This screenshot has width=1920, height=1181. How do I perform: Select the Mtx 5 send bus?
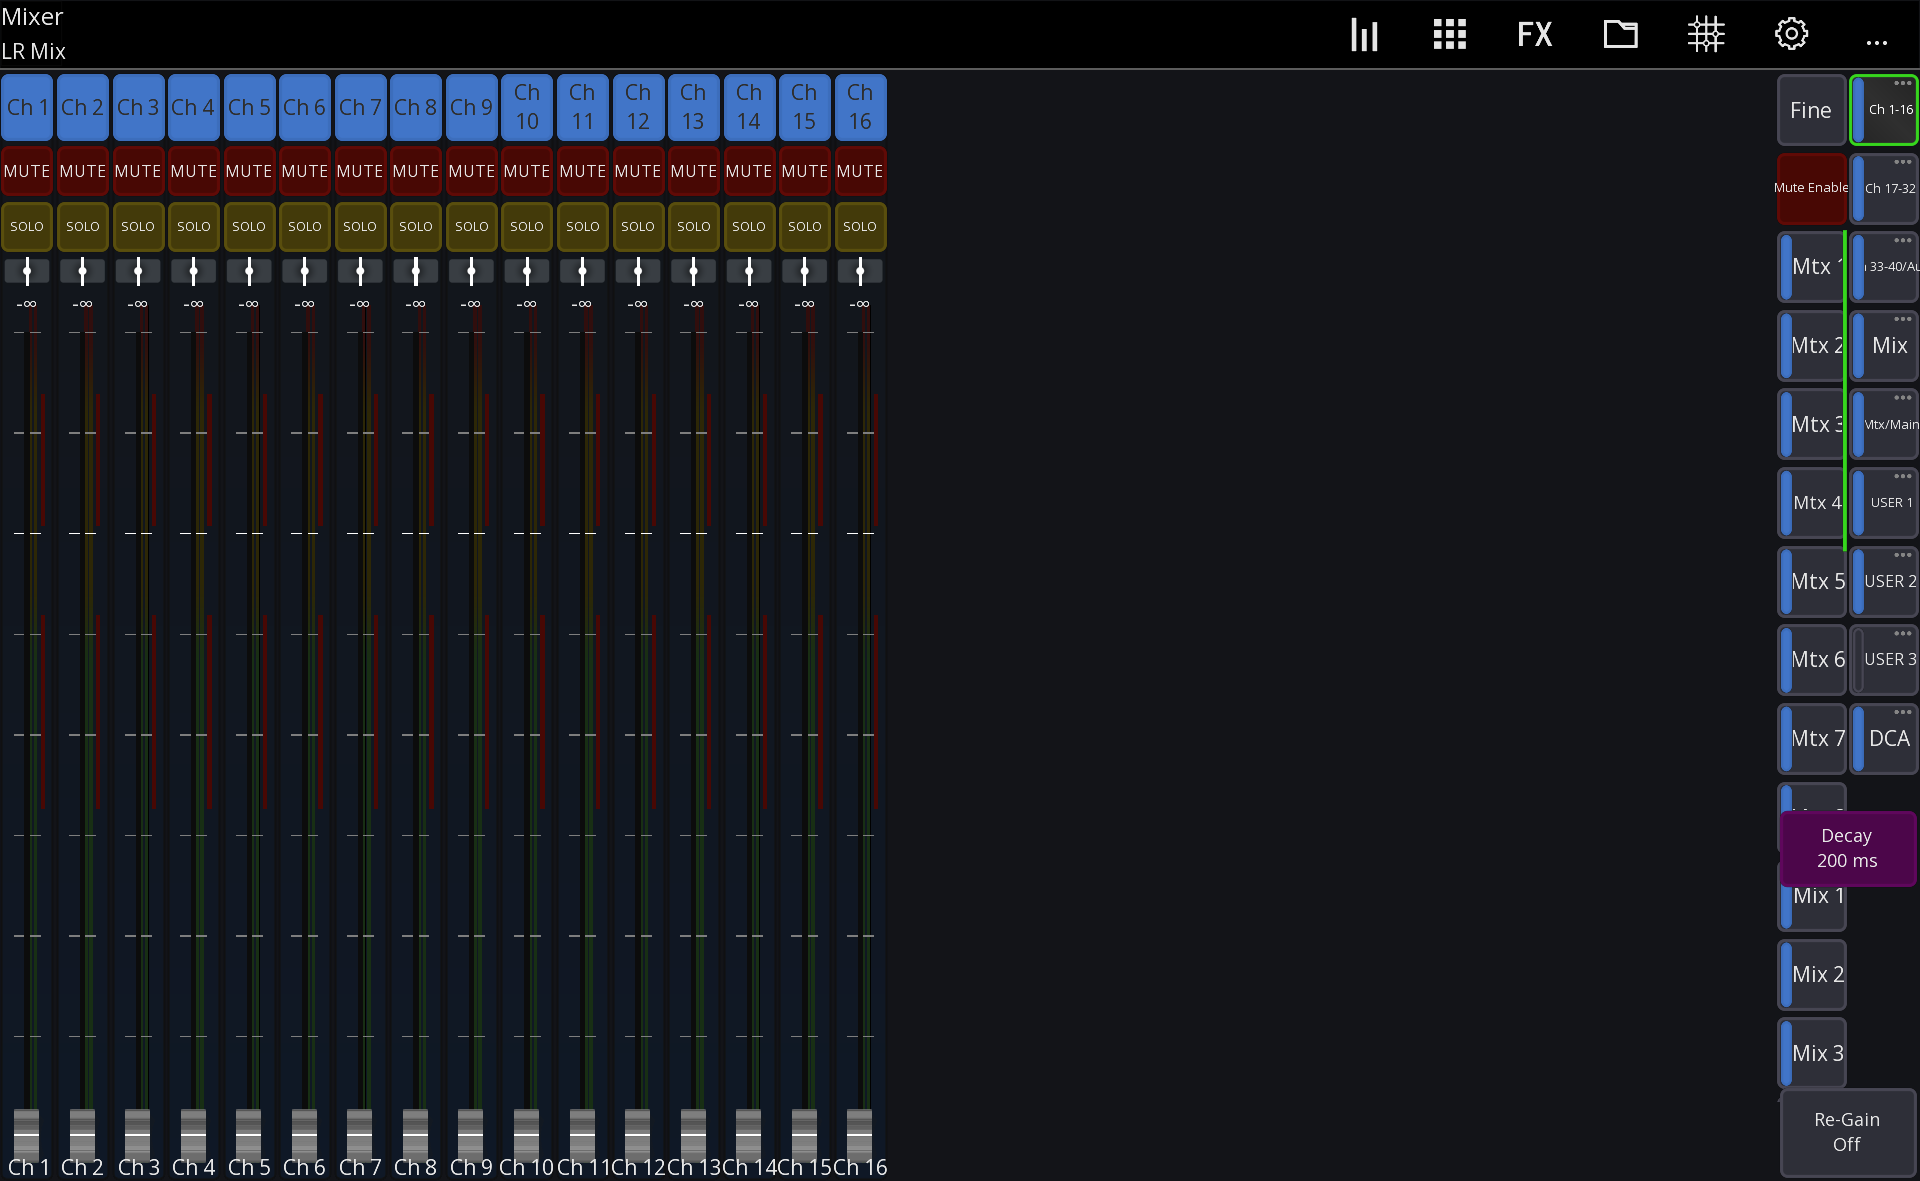(x=1811, y=582)
